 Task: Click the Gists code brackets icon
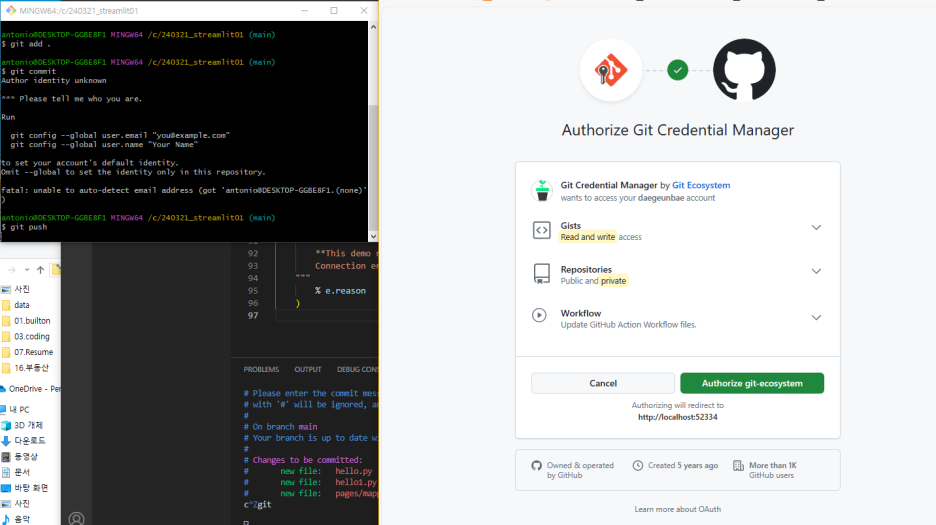coord(541,230)
